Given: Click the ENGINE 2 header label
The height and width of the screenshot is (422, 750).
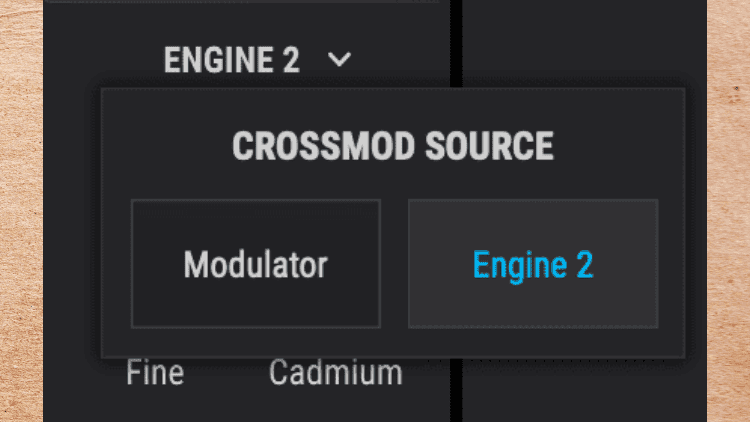Looking at the screenshot, I should [232, 60].
